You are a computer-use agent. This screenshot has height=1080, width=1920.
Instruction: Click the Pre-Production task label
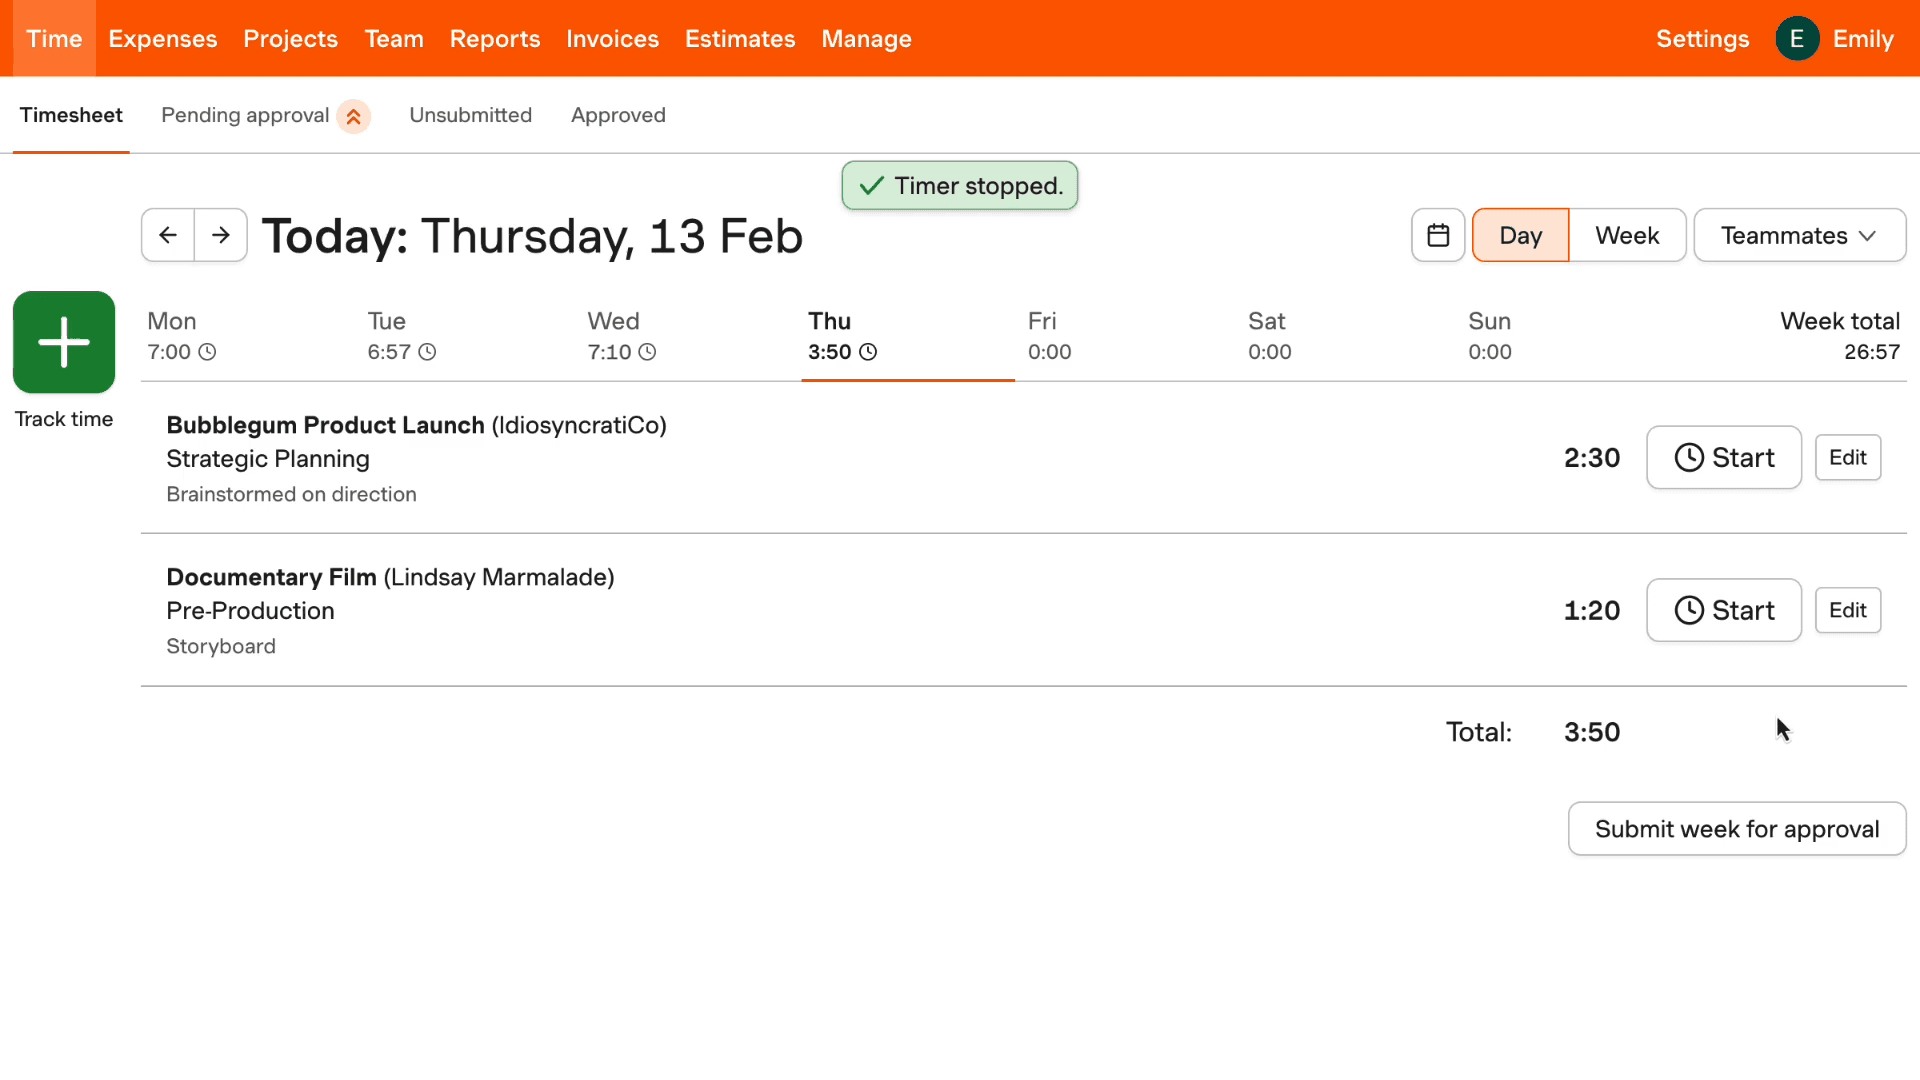(x=250, y=611)
